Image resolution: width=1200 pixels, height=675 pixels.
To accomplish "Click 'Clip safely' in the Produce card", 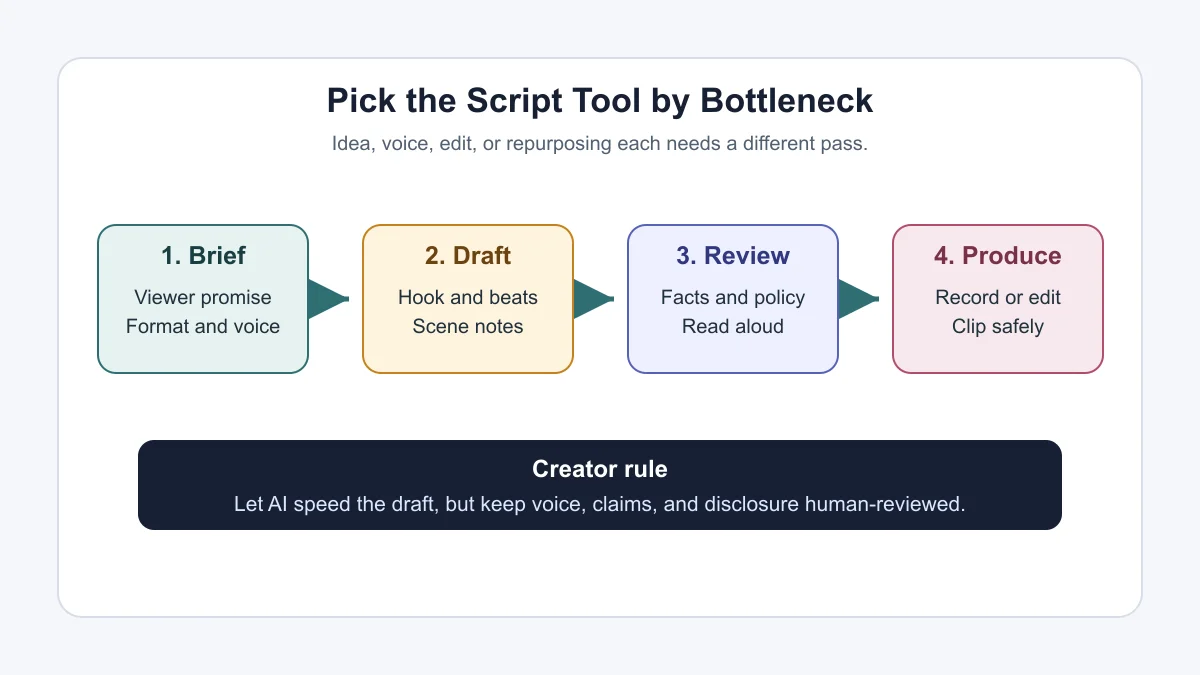I will tap(998, 326).
